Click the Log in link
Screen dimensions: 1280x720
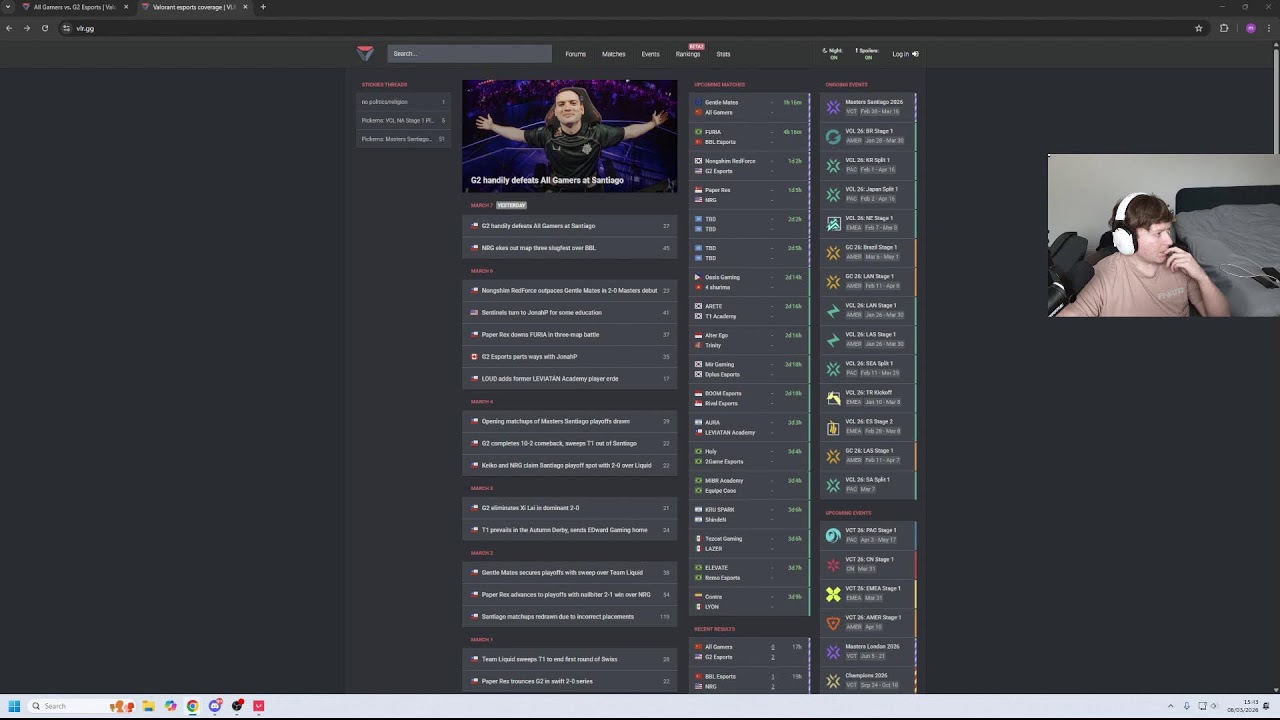pyautogui.click(x=905, y=54)
